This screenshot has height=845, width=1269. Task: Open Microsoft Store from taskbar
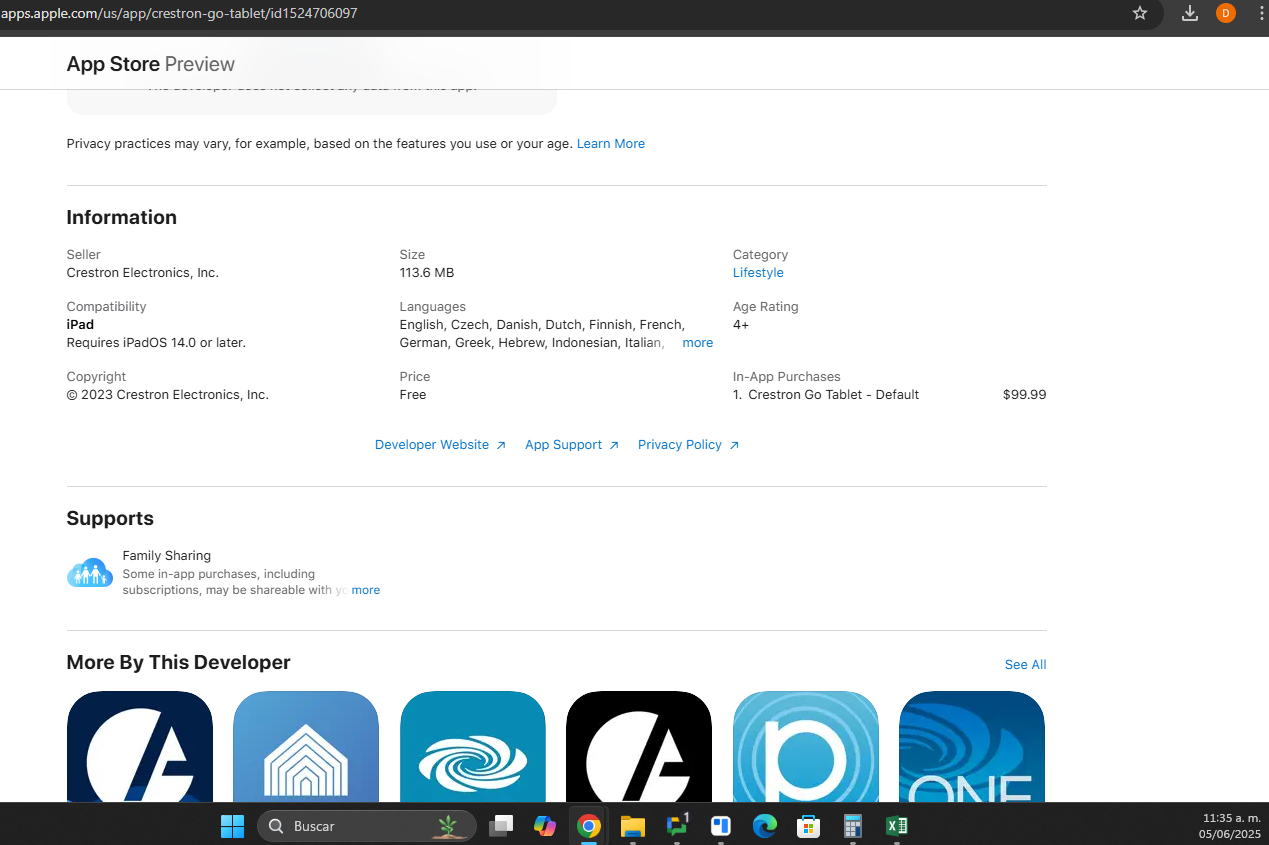809,826
